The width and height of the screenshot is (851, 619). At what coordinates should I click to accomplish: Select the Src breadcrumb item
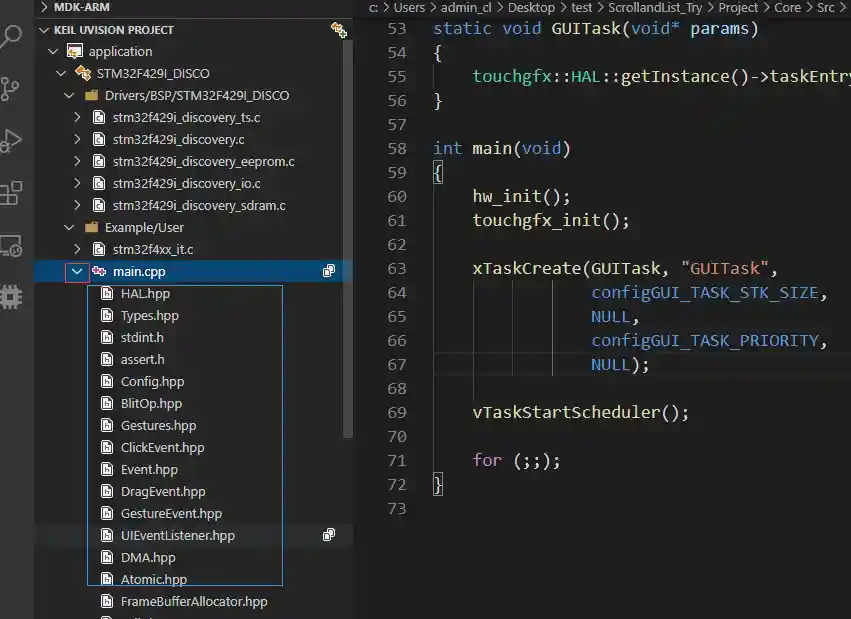point(827,7)
